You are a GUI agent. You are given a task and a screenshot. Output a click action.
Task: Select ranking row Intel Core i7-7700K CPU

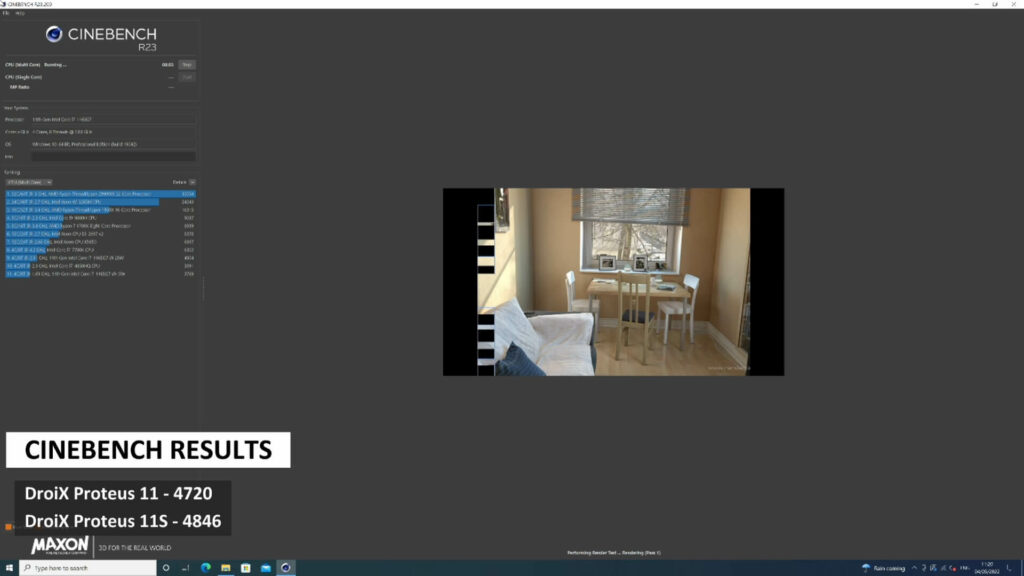(x=101, y=250)
